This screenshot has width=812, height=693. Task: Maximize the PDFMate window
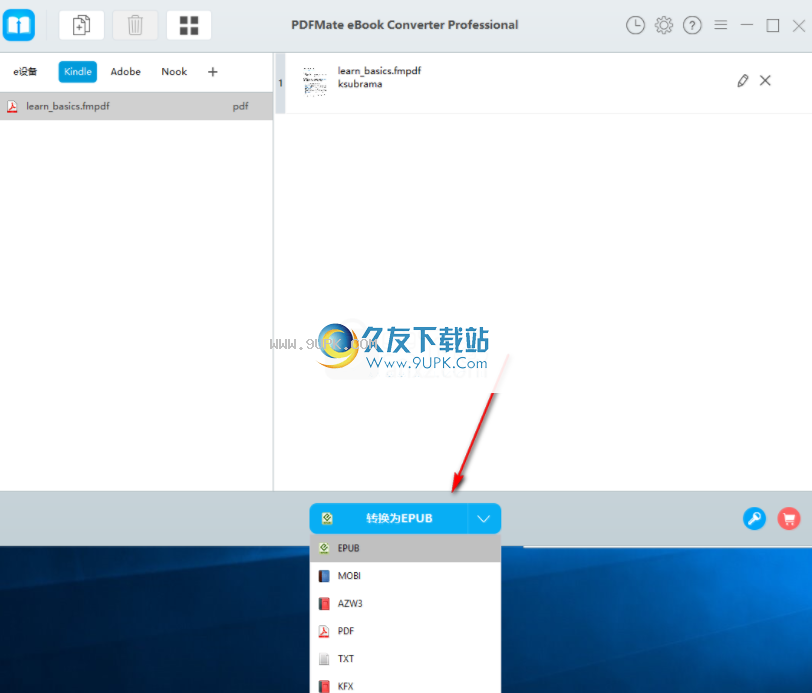[x=773, y=25]
